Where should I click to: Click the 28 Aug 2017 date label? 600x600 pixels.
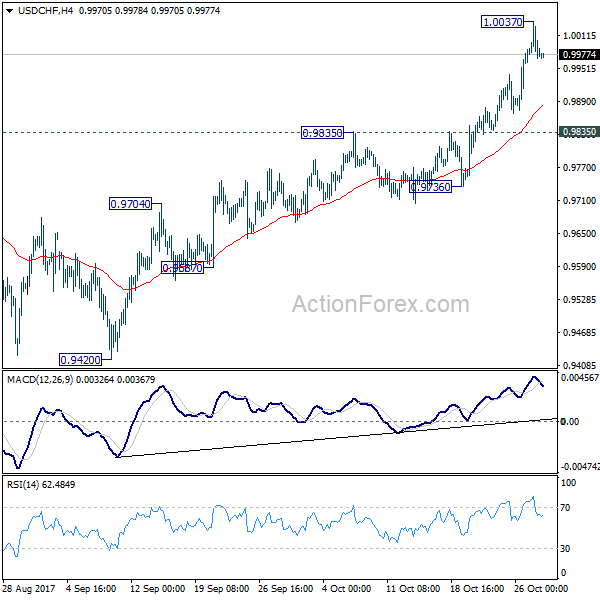tap(29, 588)
